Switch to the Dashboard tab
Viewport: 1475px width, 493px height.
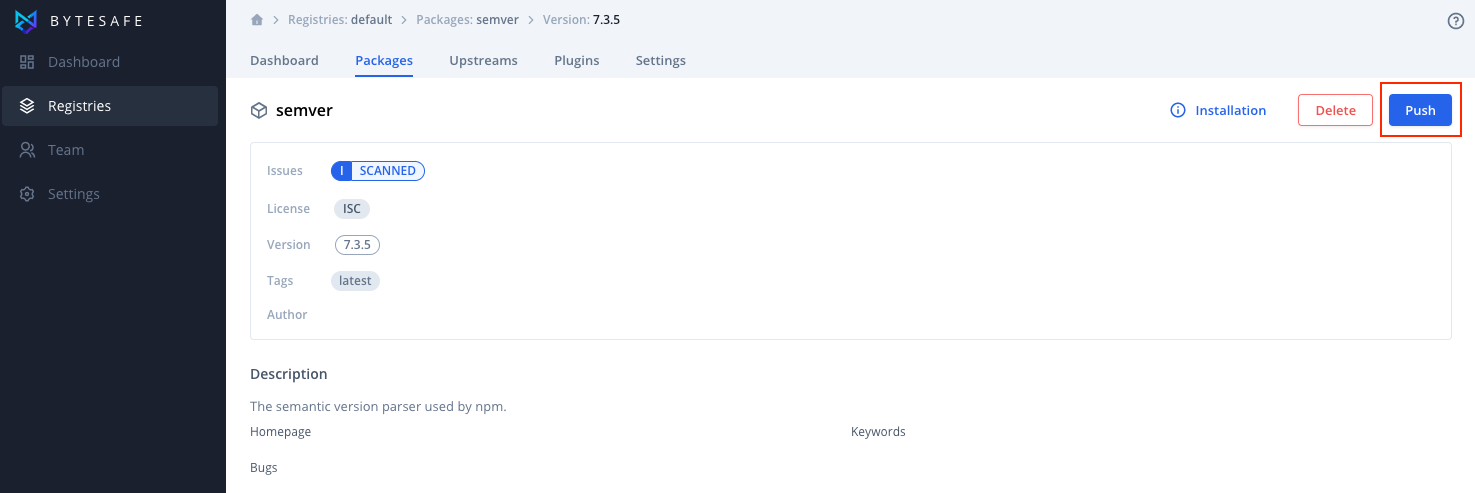(284, 60)
